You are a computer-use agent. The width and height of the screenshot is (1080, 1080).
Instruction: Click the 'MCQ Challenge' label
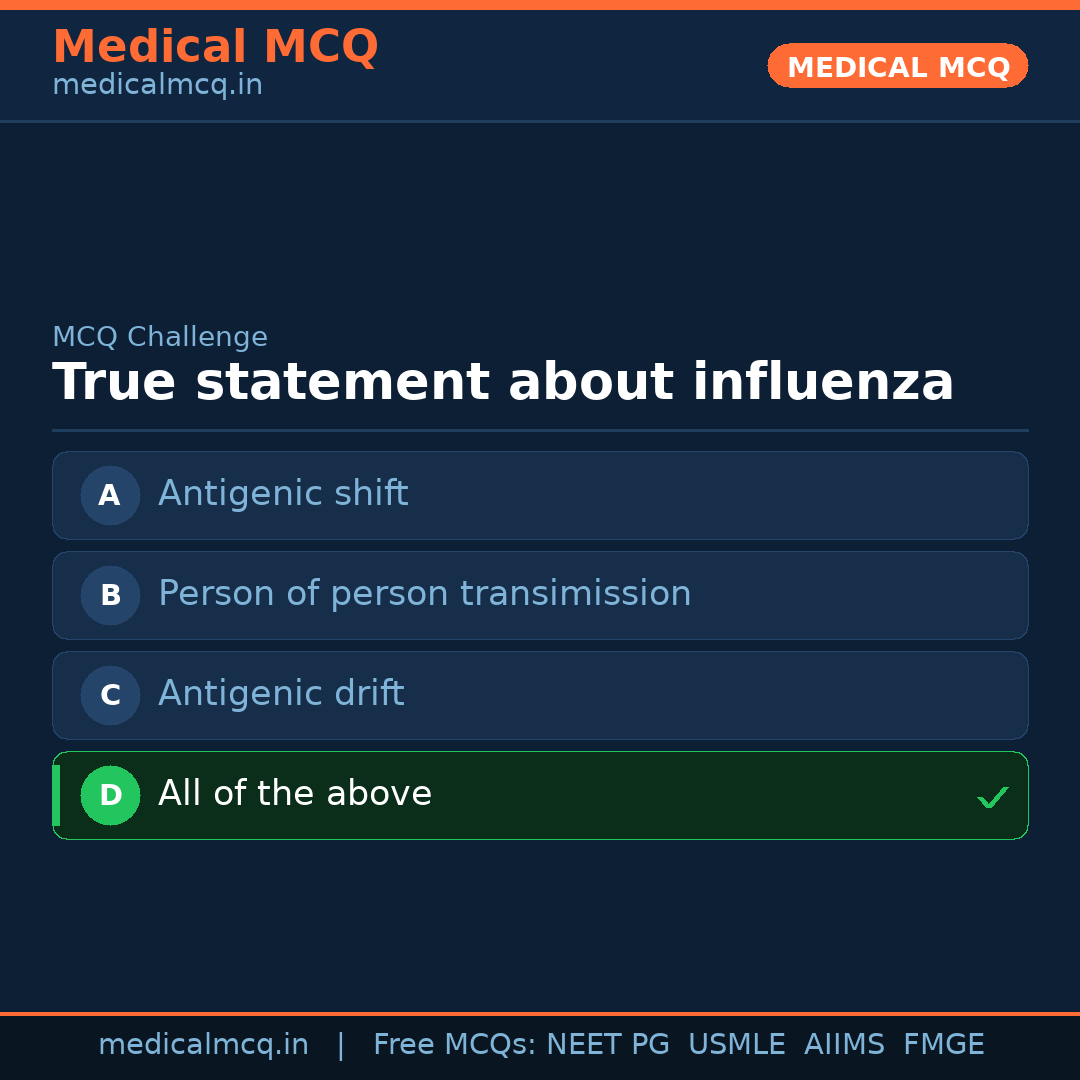tap(160, 338)
